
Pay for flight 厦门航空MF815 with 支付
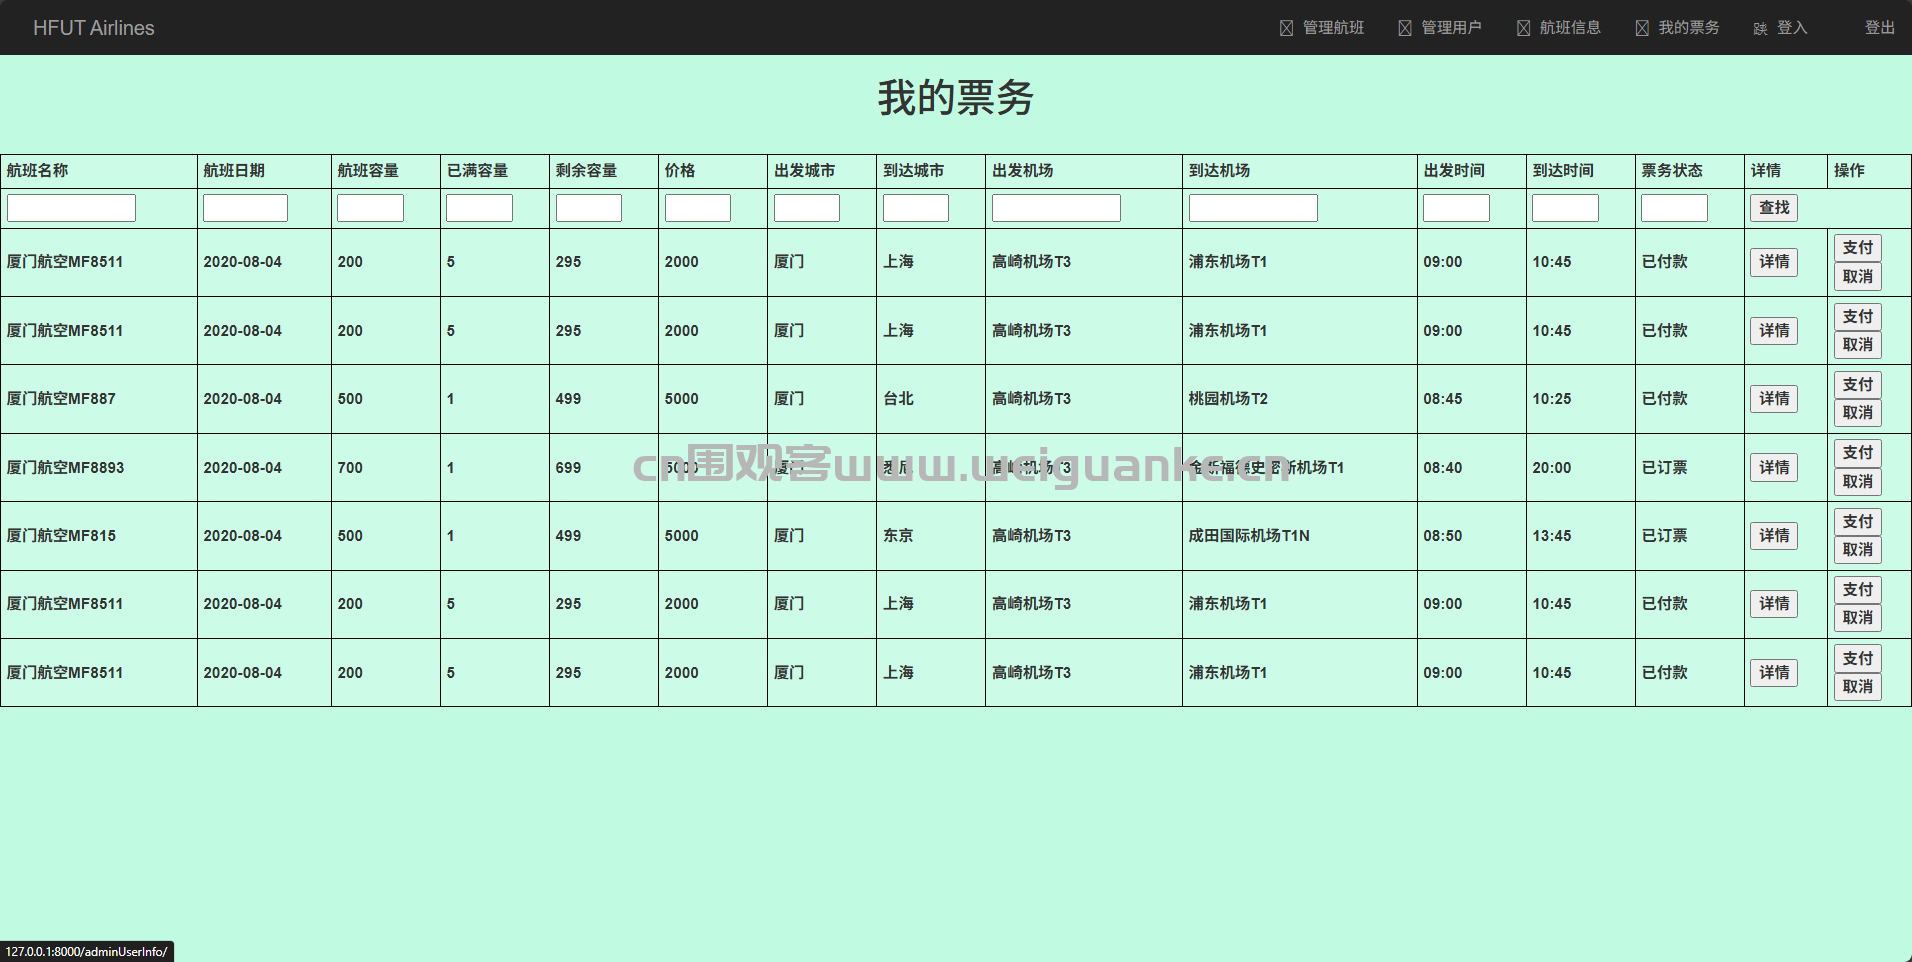point(1857,522)
